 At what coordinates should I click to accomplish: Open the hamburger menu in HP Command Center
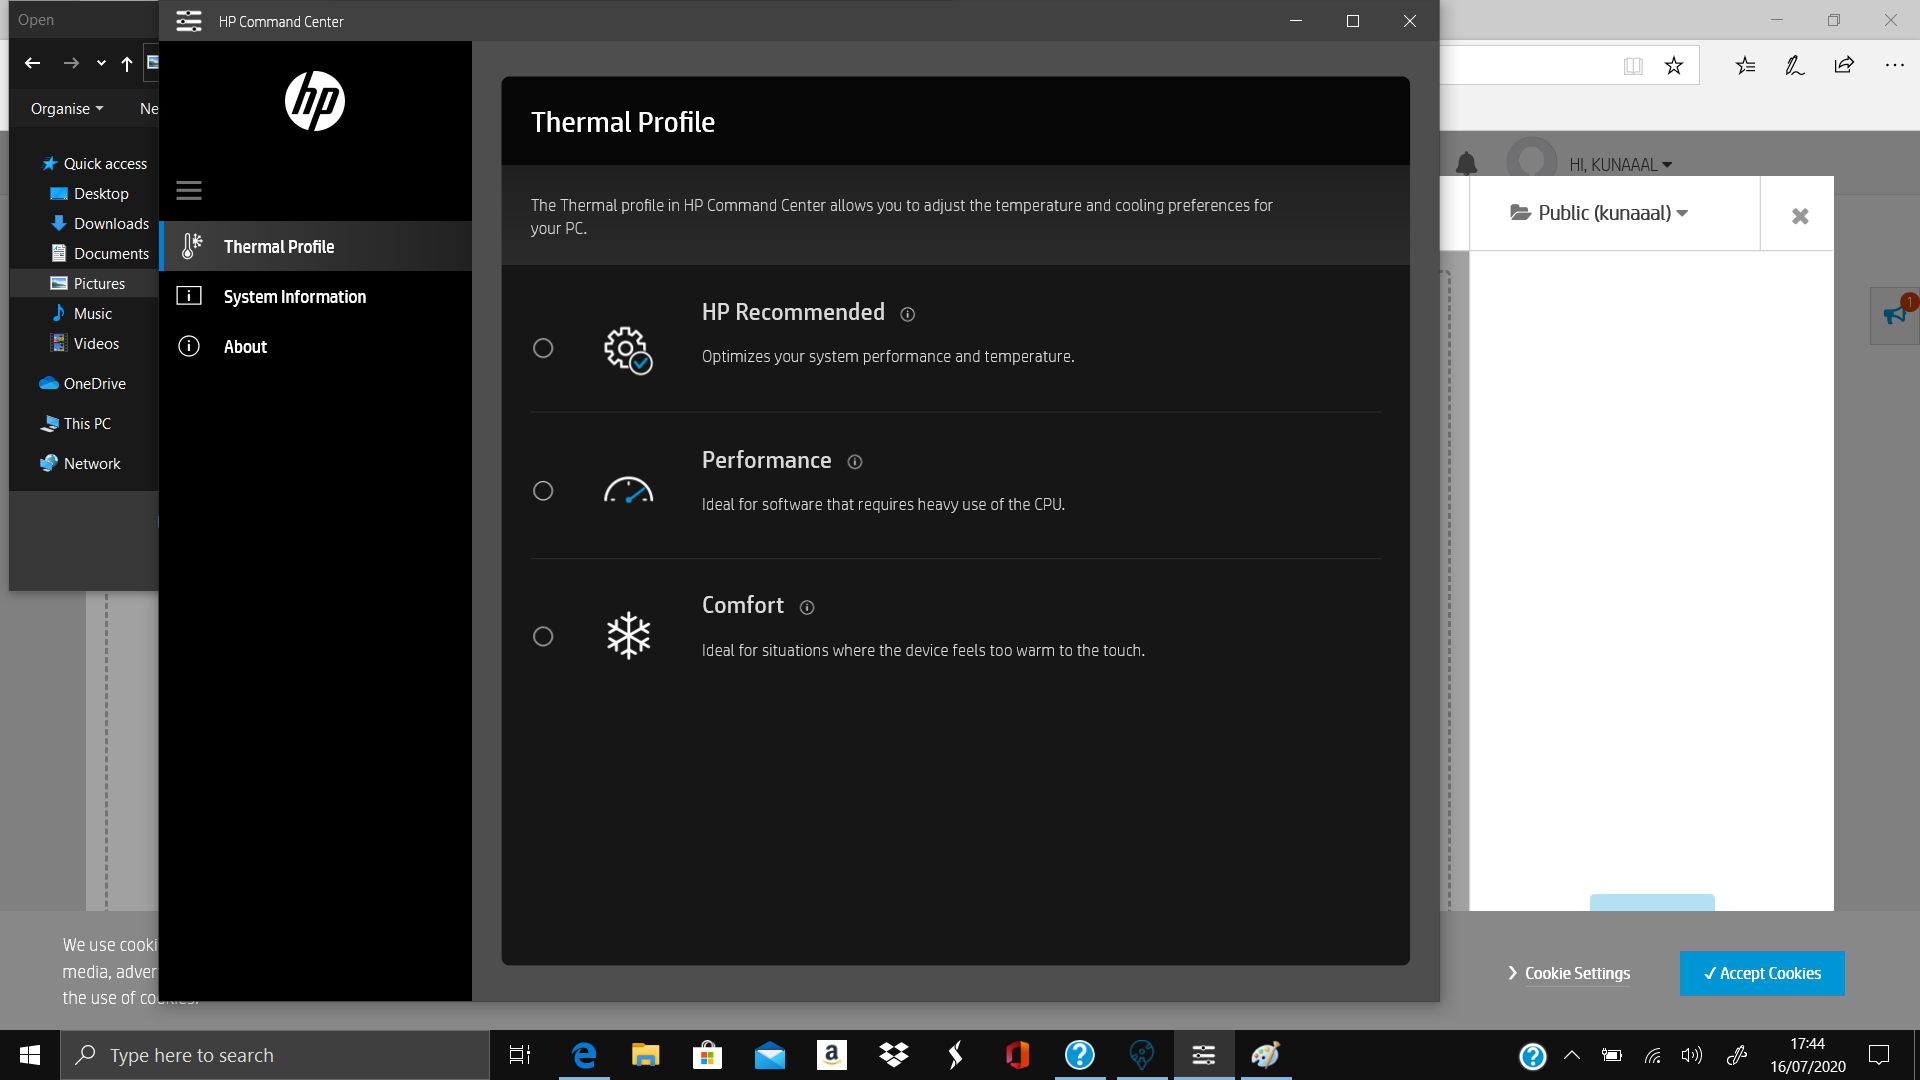[189, 190]
